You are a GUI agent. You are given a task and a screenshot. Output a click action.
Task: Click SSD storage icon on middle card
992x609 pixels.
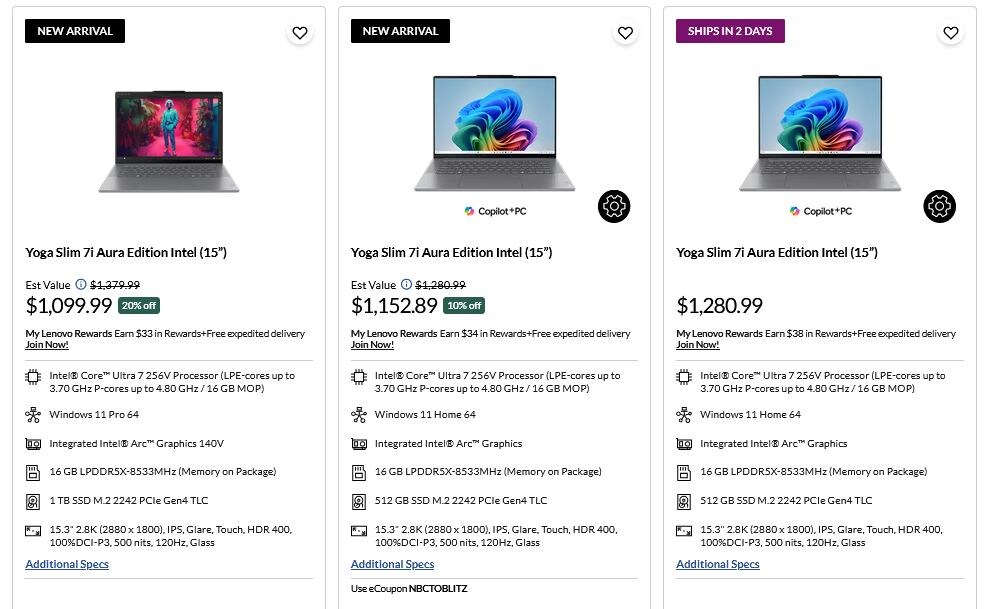359,501
